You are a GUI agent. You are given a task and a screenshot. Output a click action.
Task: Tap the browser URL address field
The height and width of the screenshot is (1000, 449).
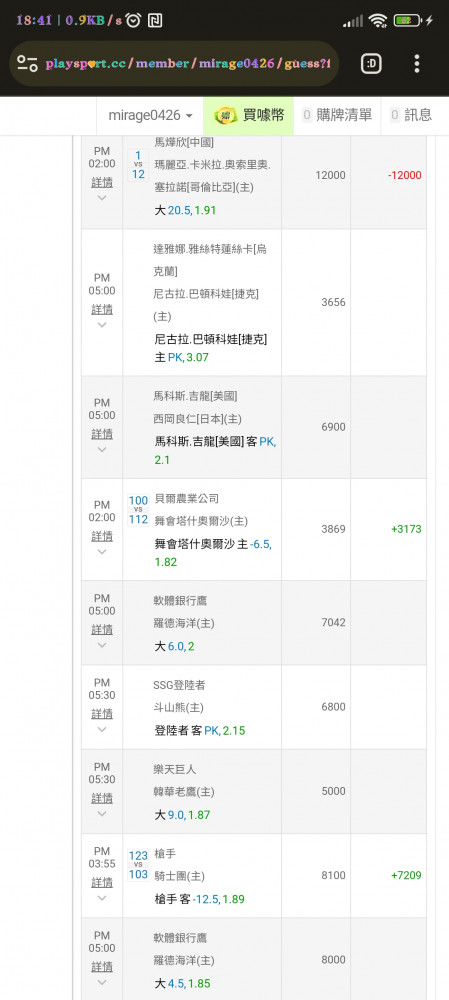[189, 64]
